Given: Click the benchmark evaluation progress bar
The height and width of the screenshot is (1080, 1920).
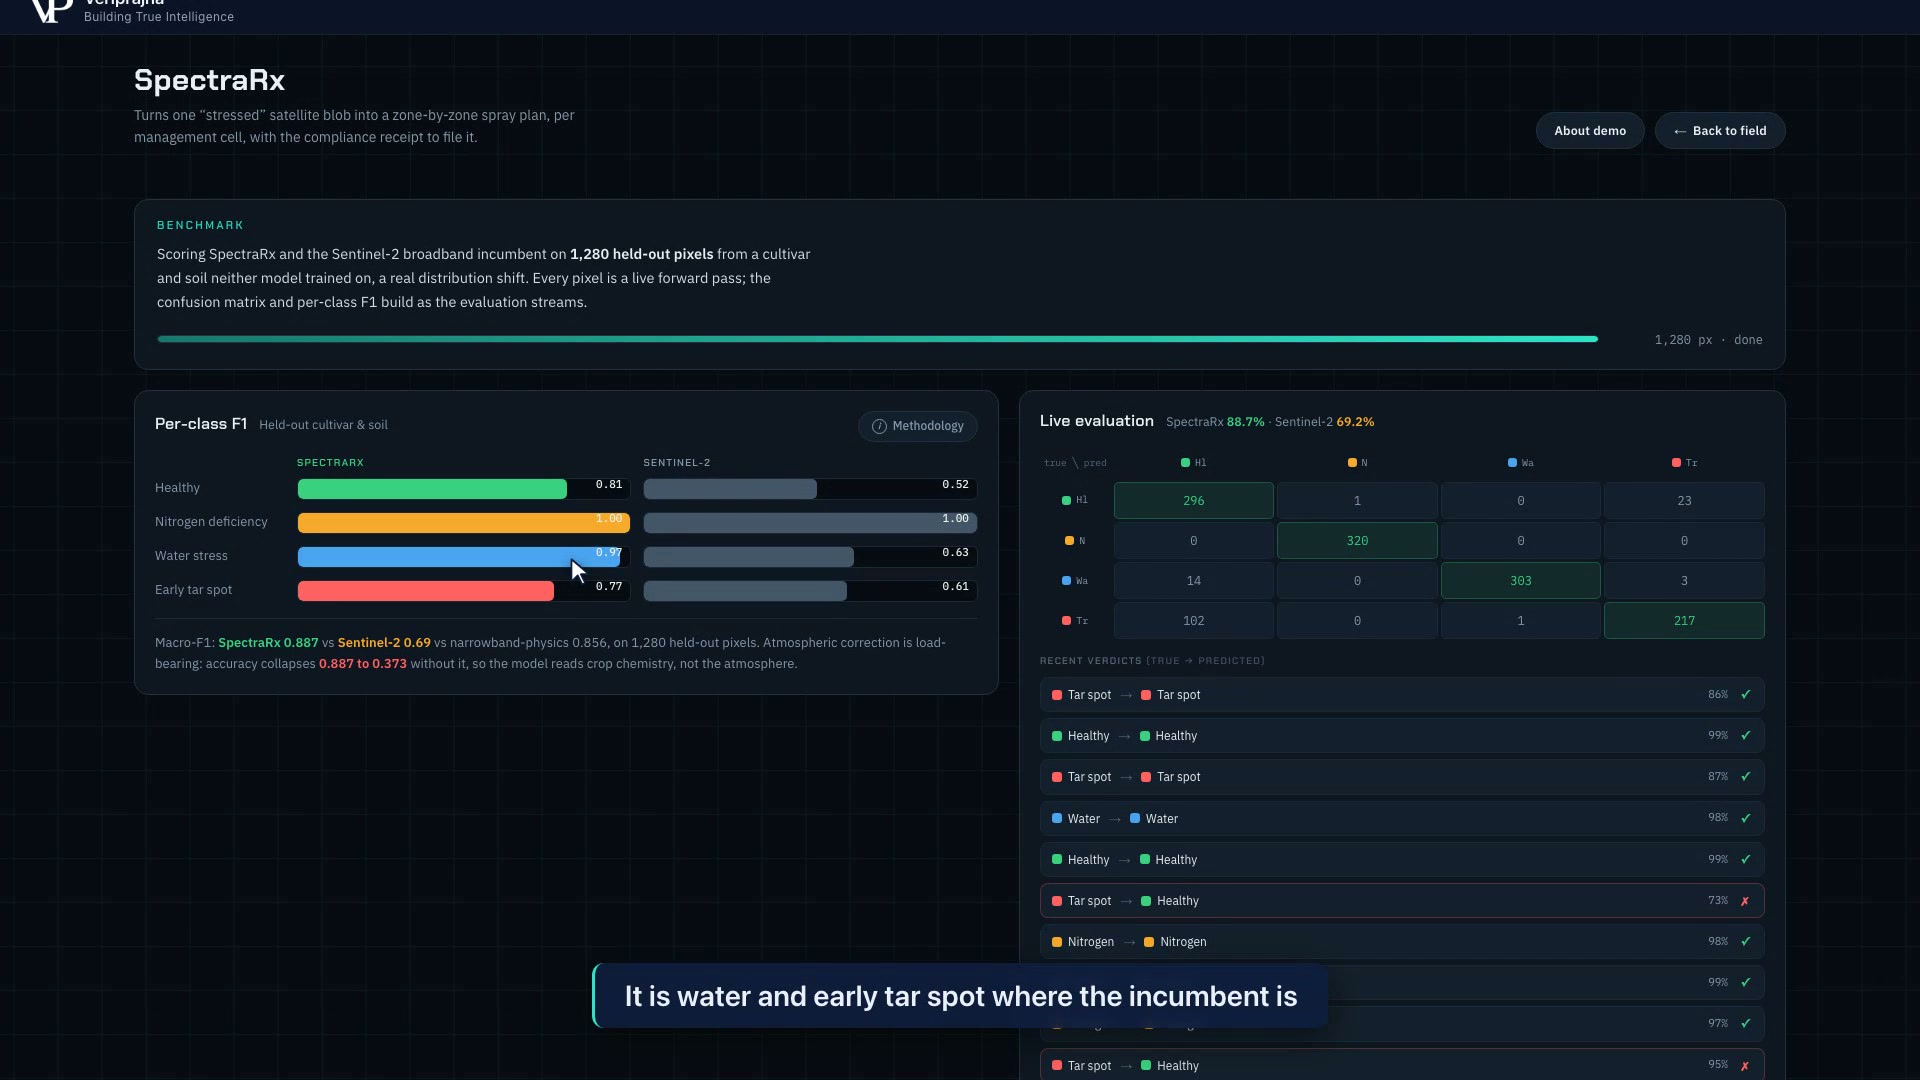Looking at the screenshot, I should [877, 339].
